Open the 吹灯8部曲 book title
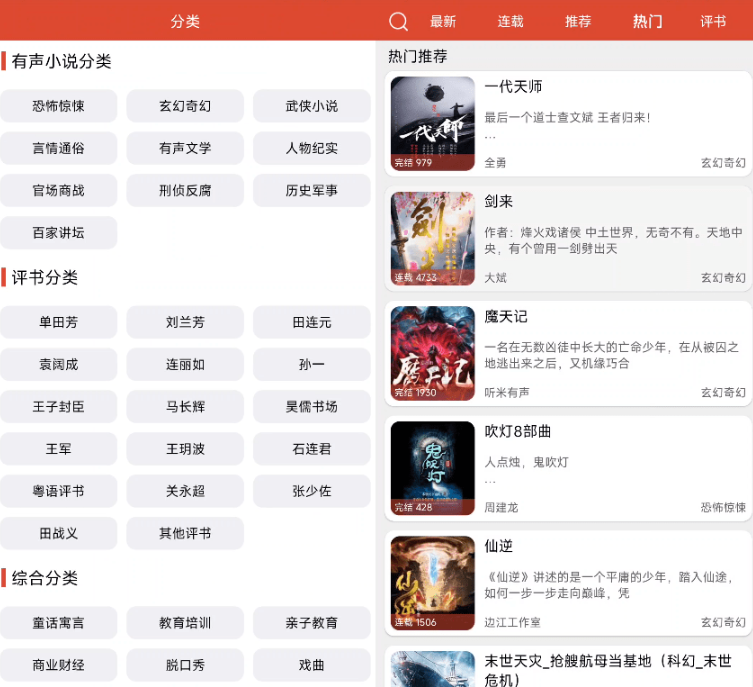The height and width of the screenshot is (687, 753). [x=517, y=431]
